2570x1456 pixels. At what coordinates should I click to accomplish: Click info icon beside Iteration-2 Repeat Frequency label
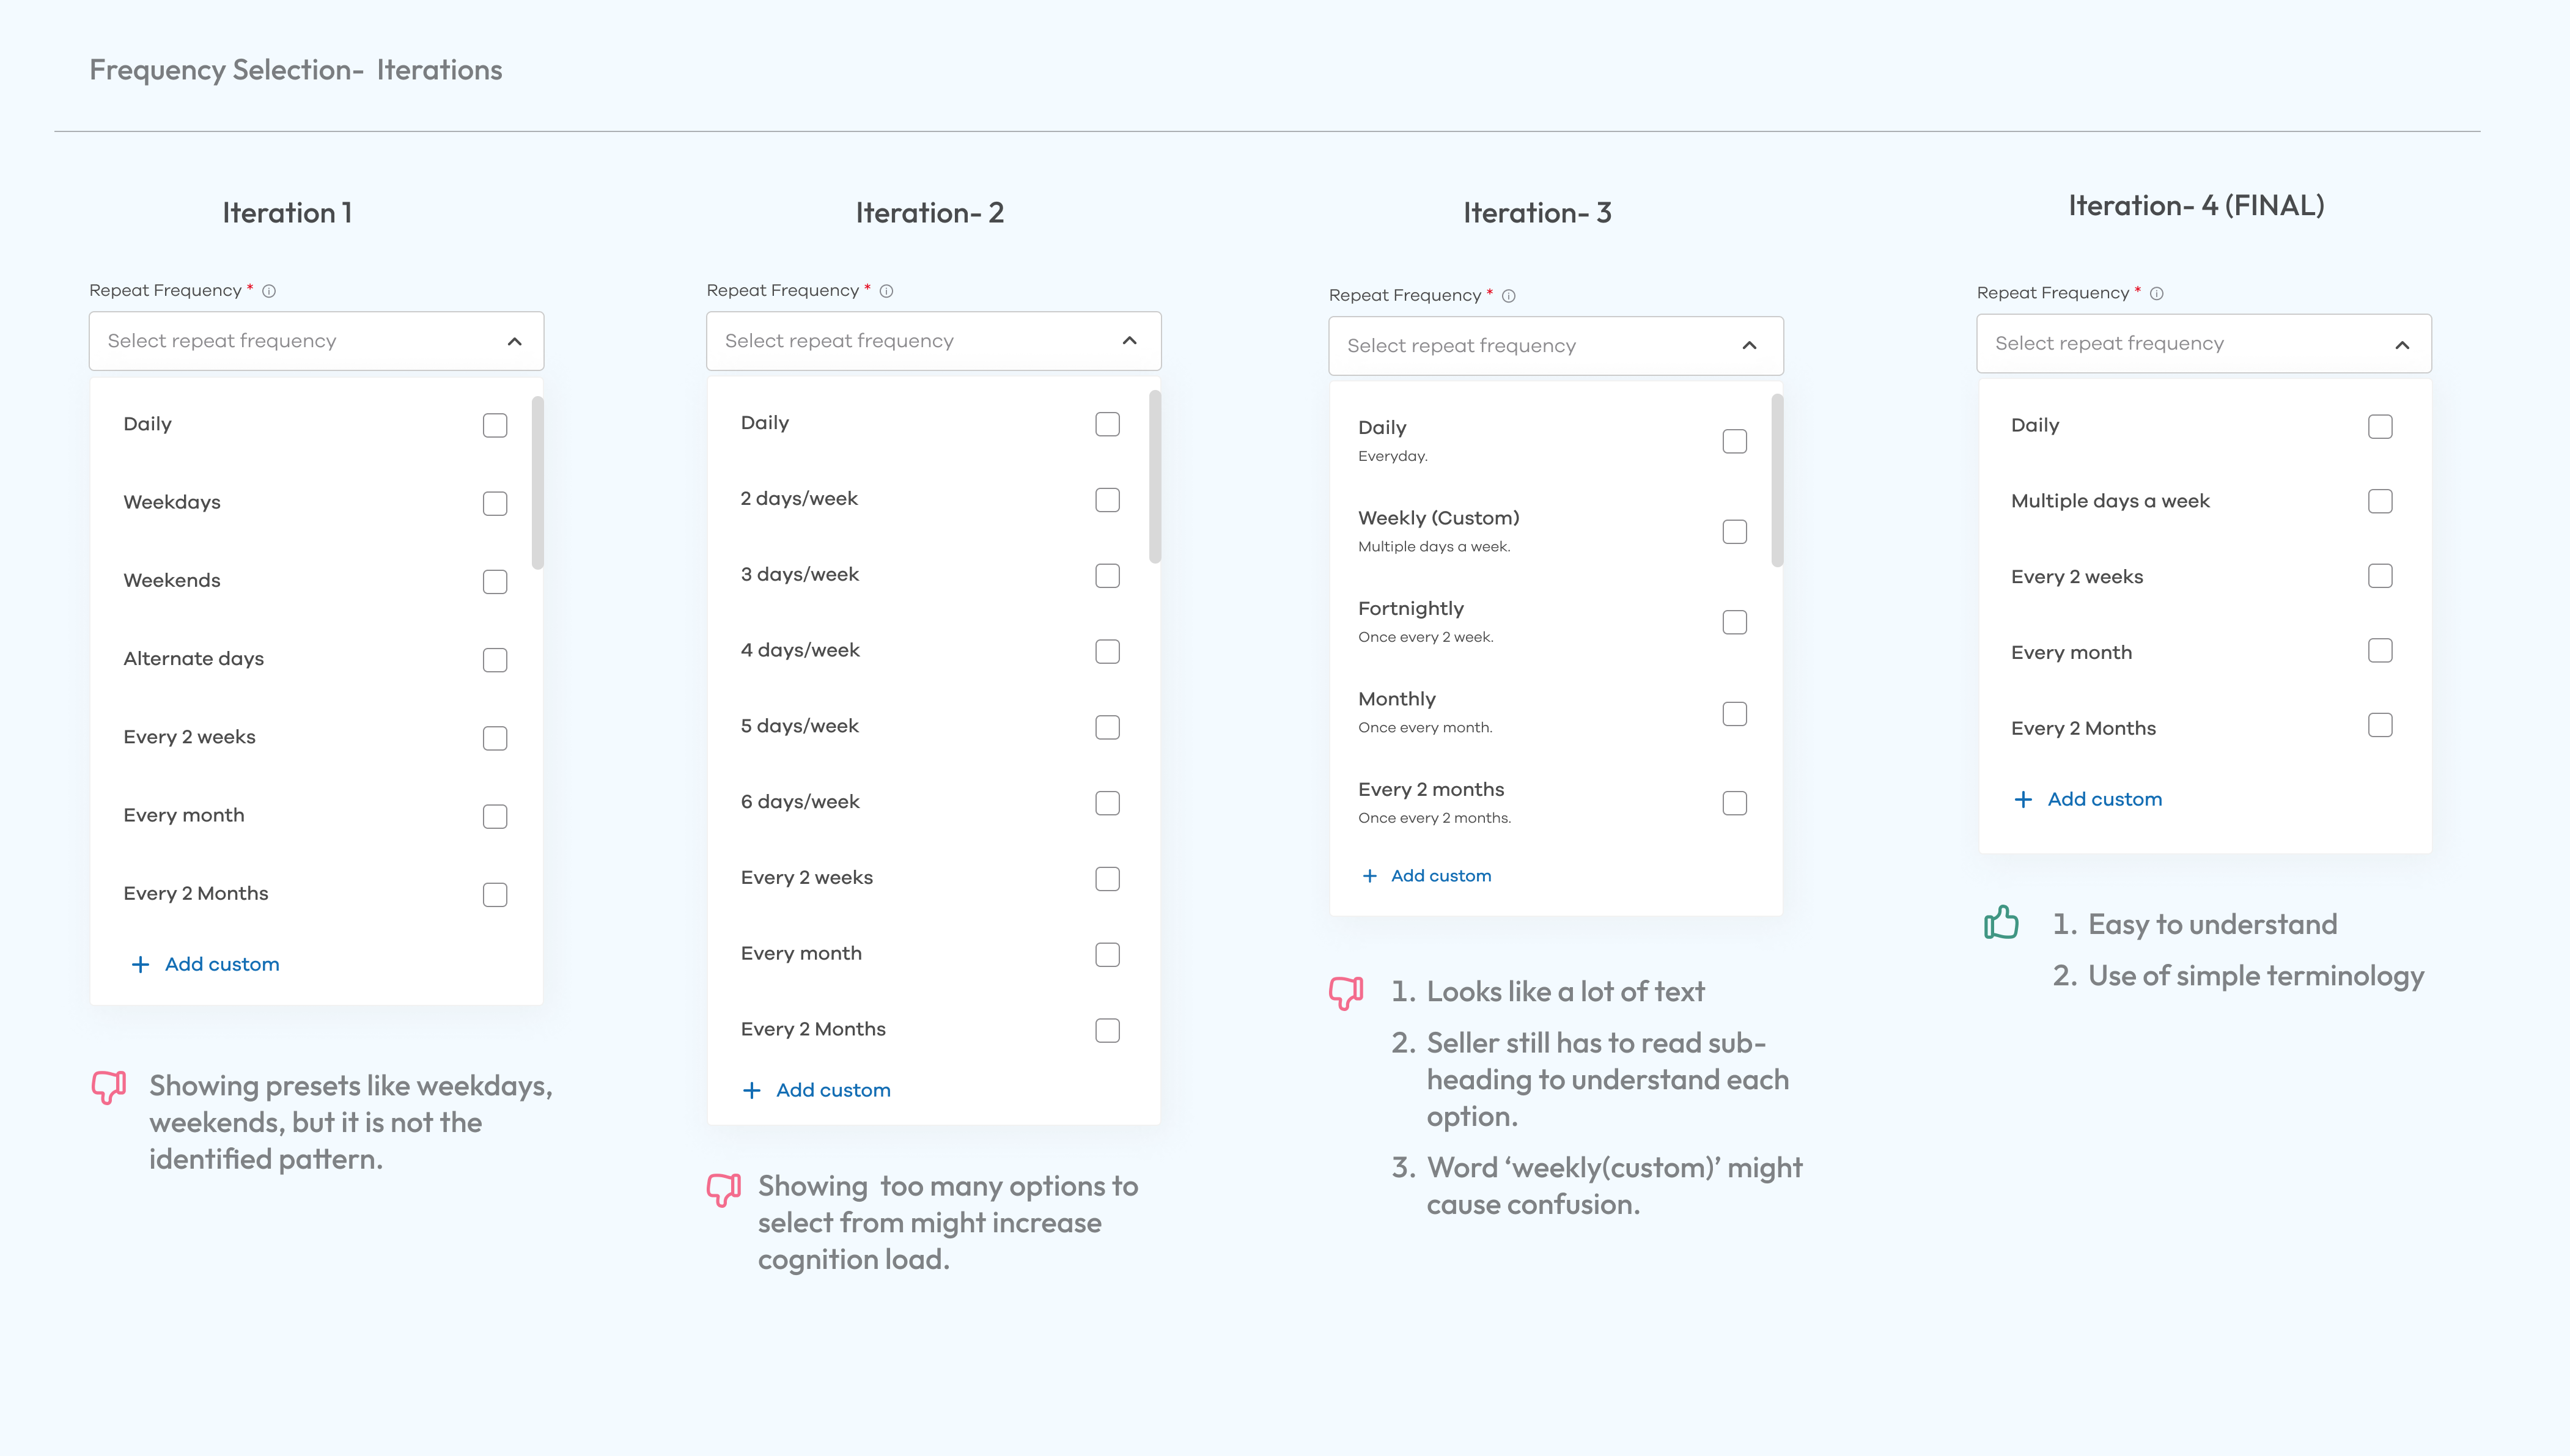(x=886, y=291)
